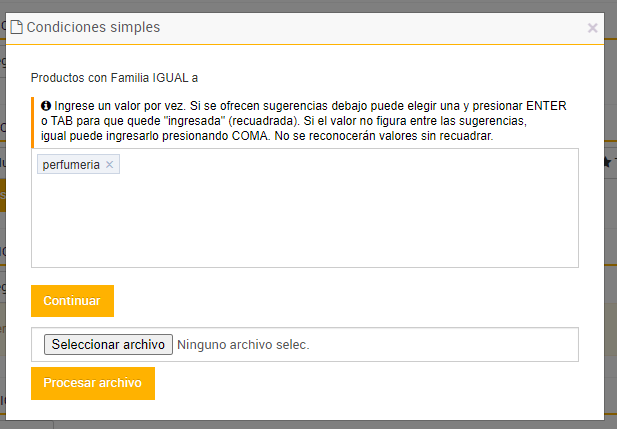617x429 pixels.
Task: Click the dimmed backdrop below the dialog
Action: click(x=300, y=424)
